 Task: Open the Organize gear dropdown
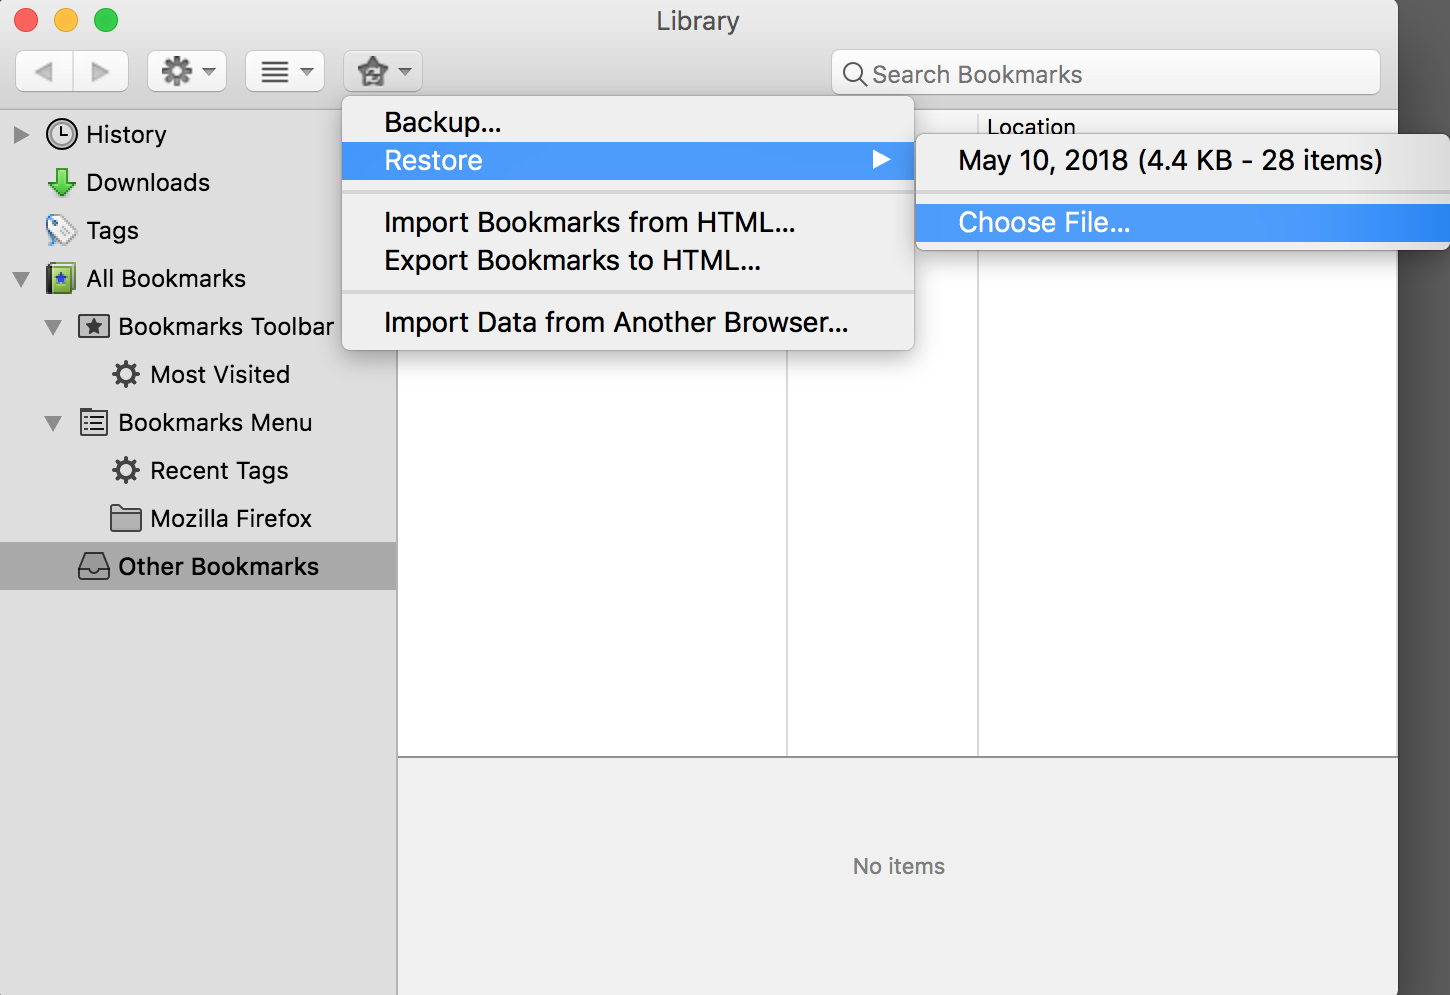[187, 71]
